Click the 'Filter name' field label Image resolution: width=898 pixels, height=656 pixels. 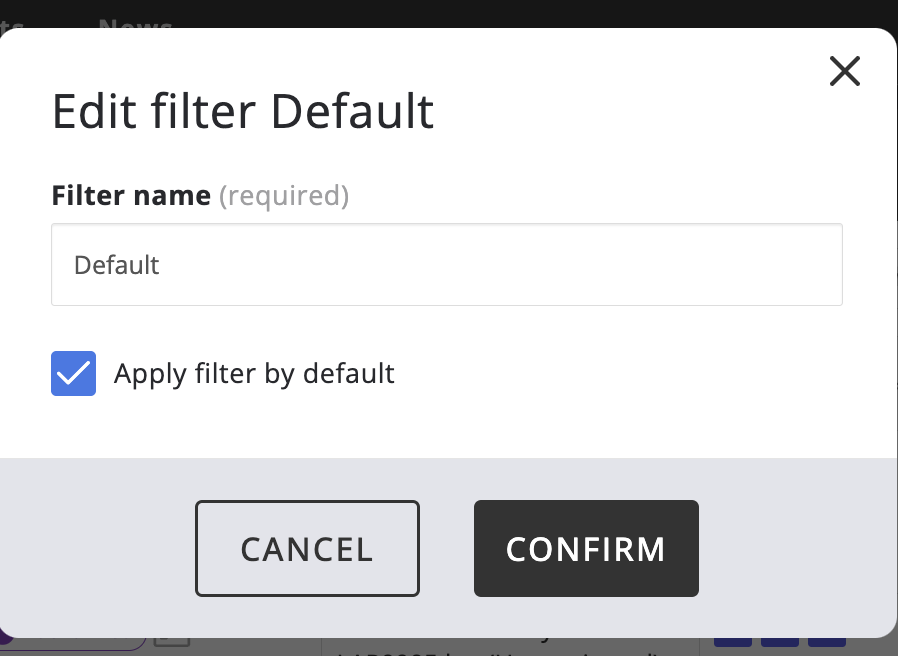(131, 195)
